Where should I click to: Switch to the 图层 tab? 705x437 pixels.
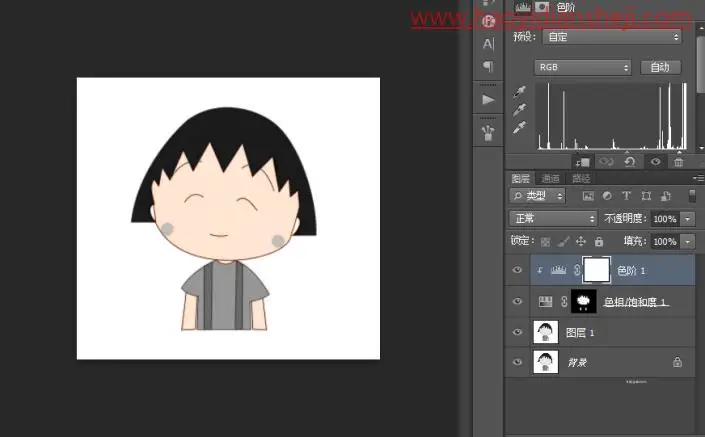tap(521, 178)
